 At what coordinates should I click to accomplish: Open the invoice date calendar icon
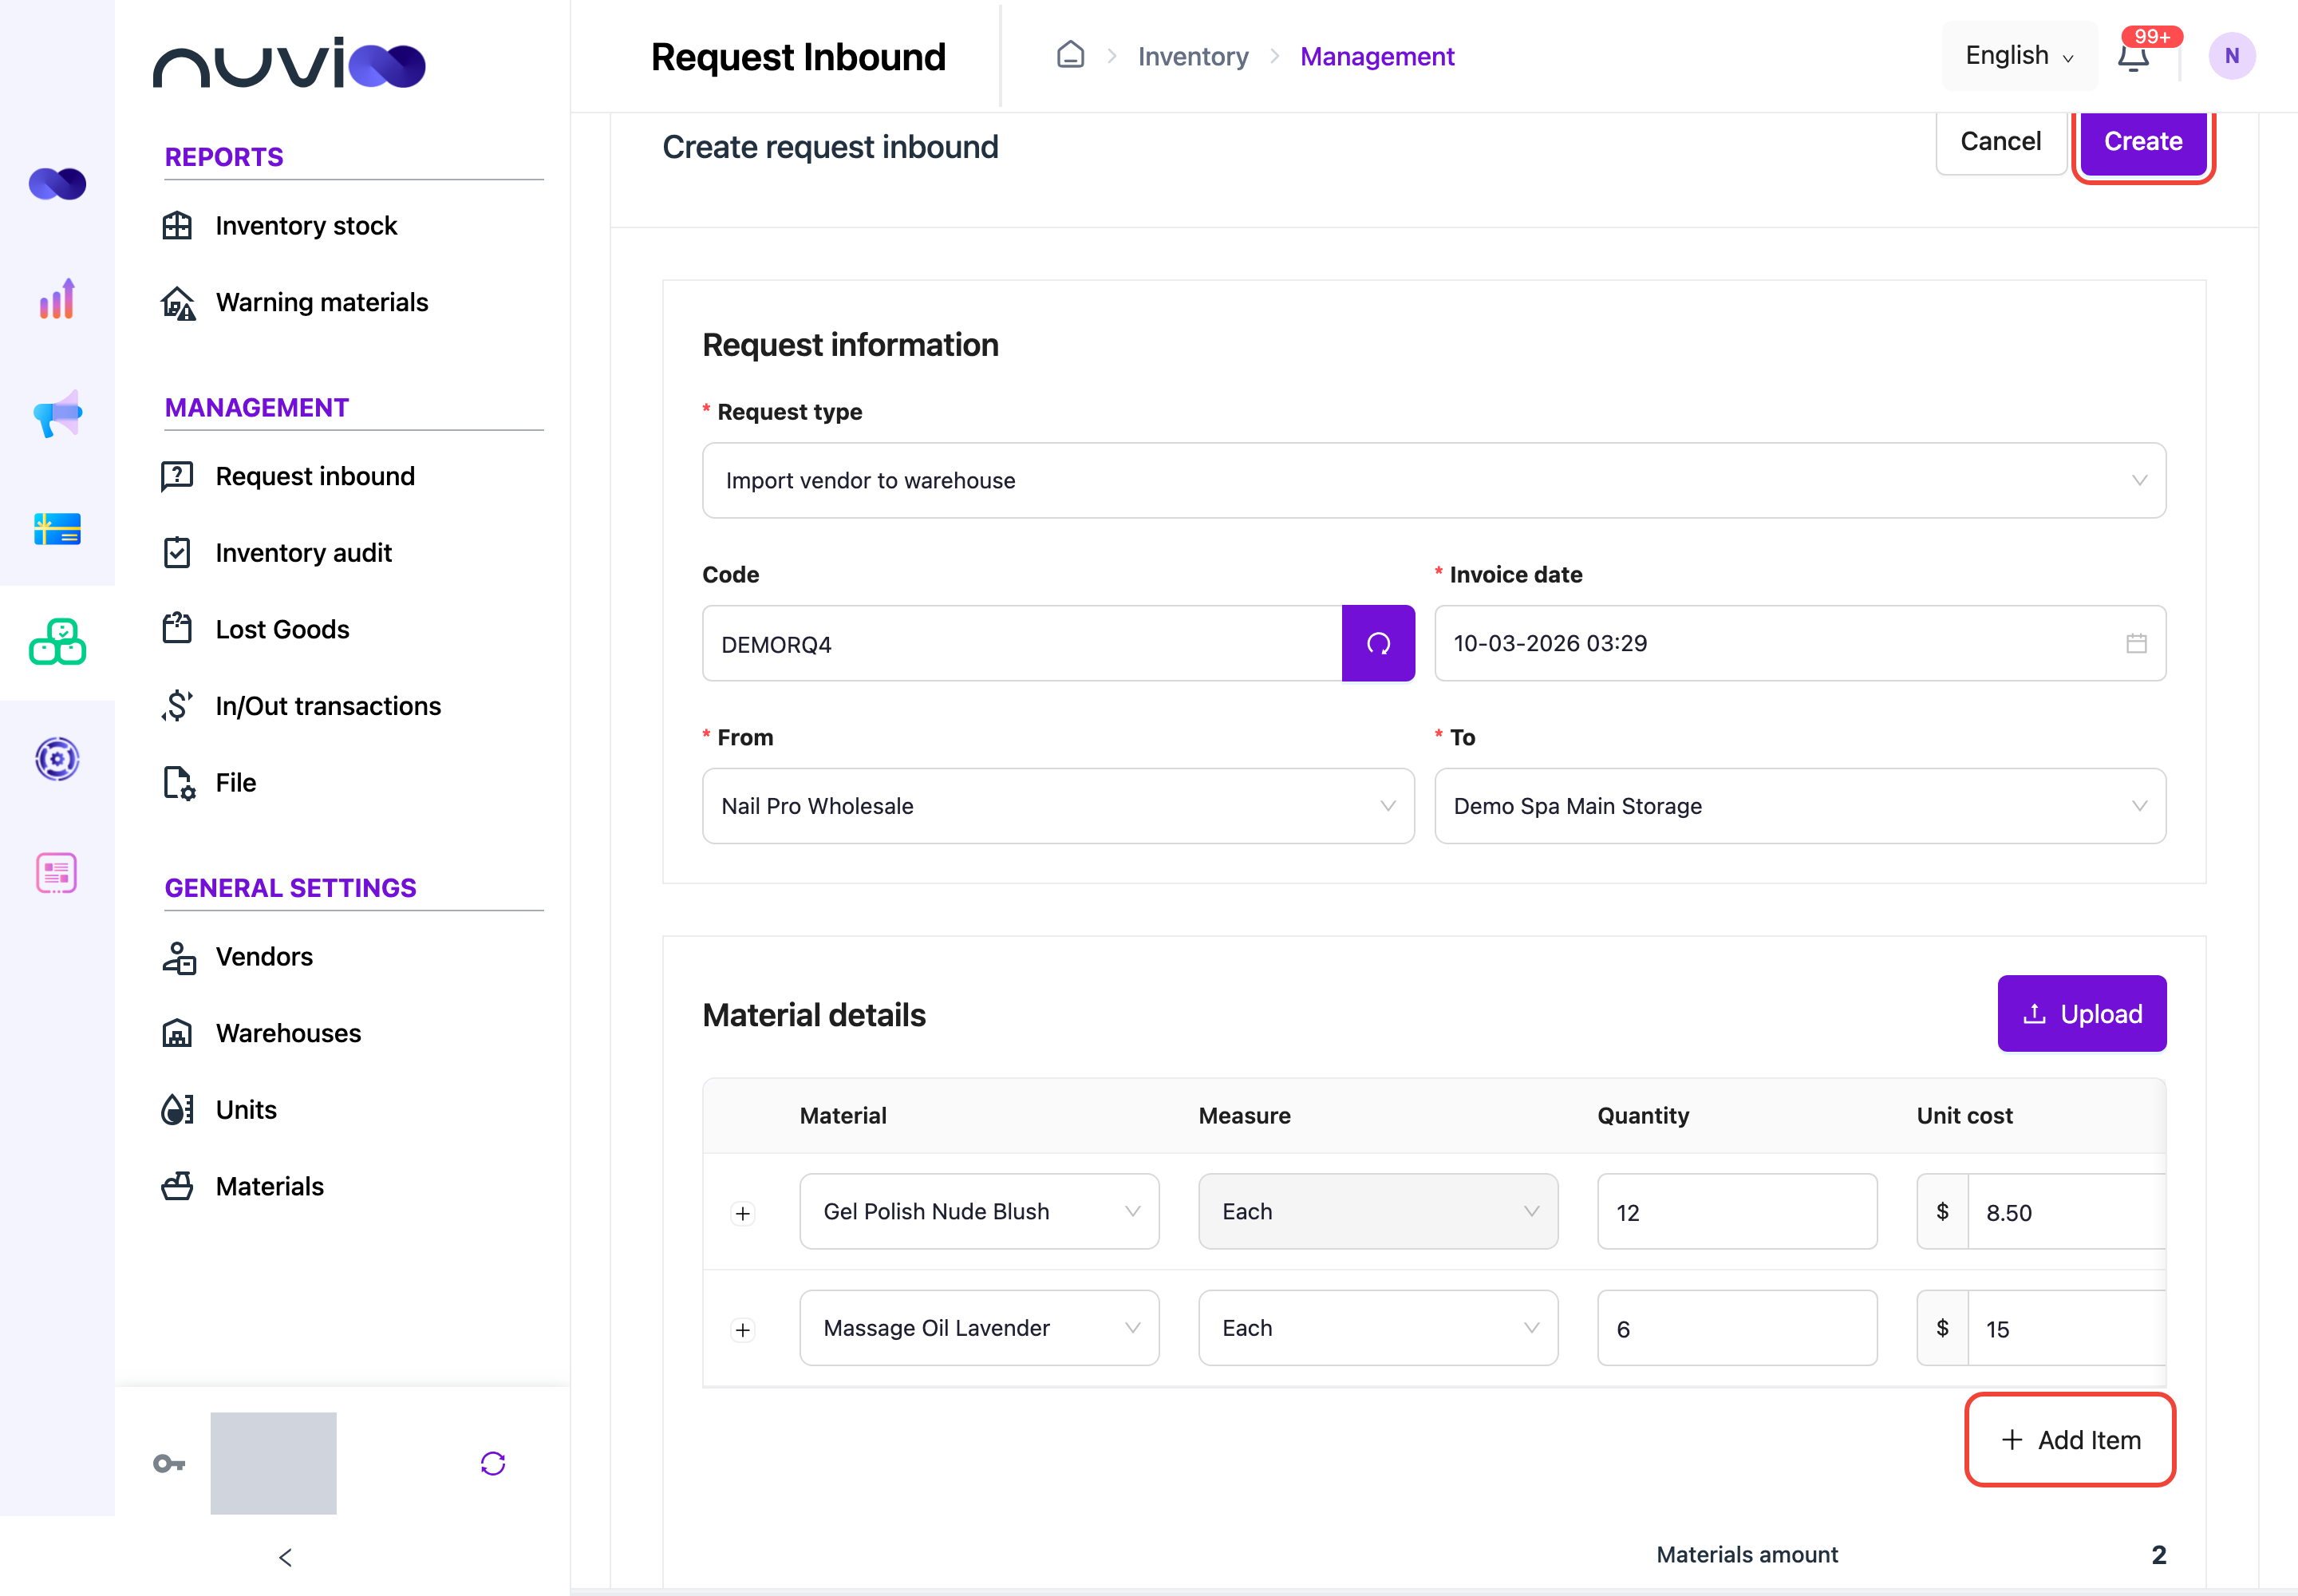click(x=2136, y=643)
